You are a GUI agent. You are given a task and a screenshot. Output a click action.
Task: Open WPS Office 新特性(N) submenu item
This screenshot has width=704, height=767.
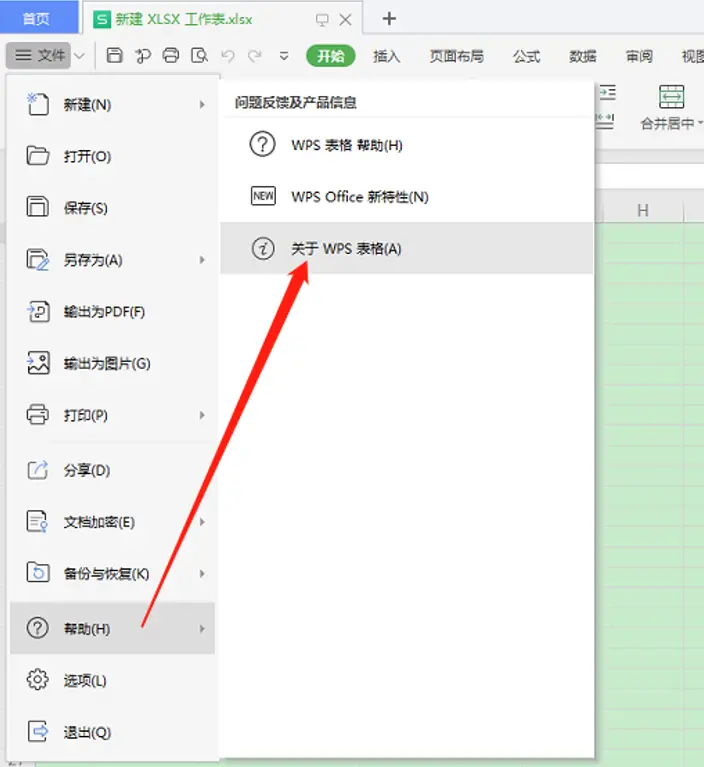coord(407,197)
